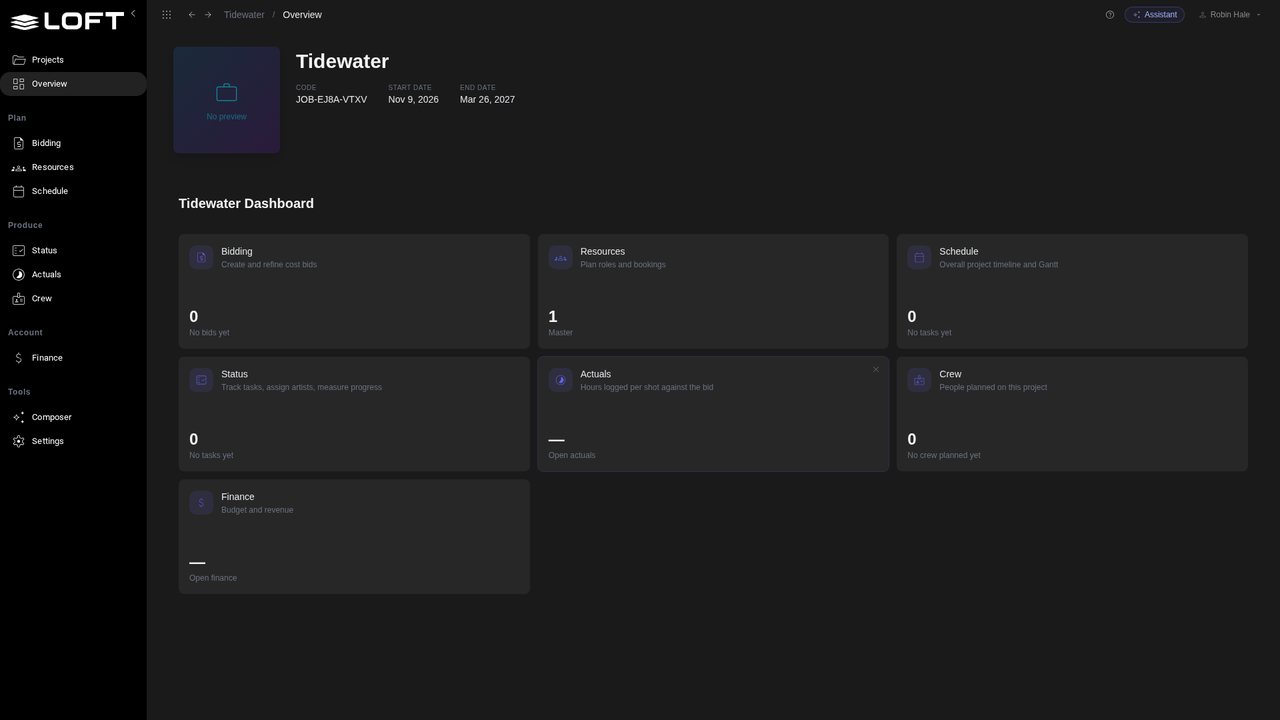Click the Schedule card calendar icon

919,257
